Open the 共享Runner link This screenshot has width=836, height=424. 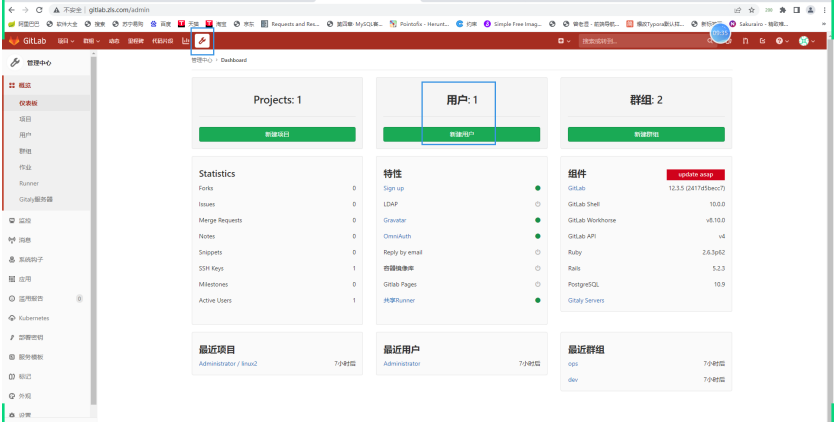pyautogui.click(x=399, y=300)
